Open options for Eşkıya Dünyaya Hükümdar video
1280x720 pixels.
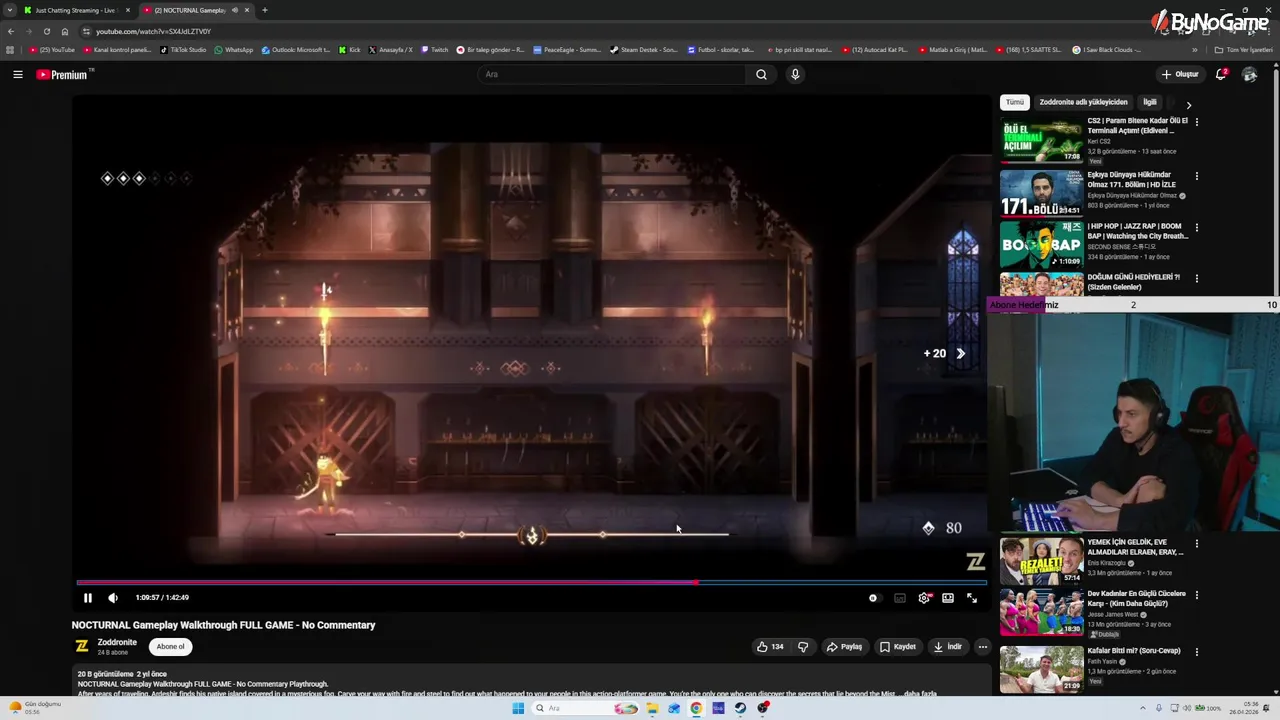(1197, 176)
